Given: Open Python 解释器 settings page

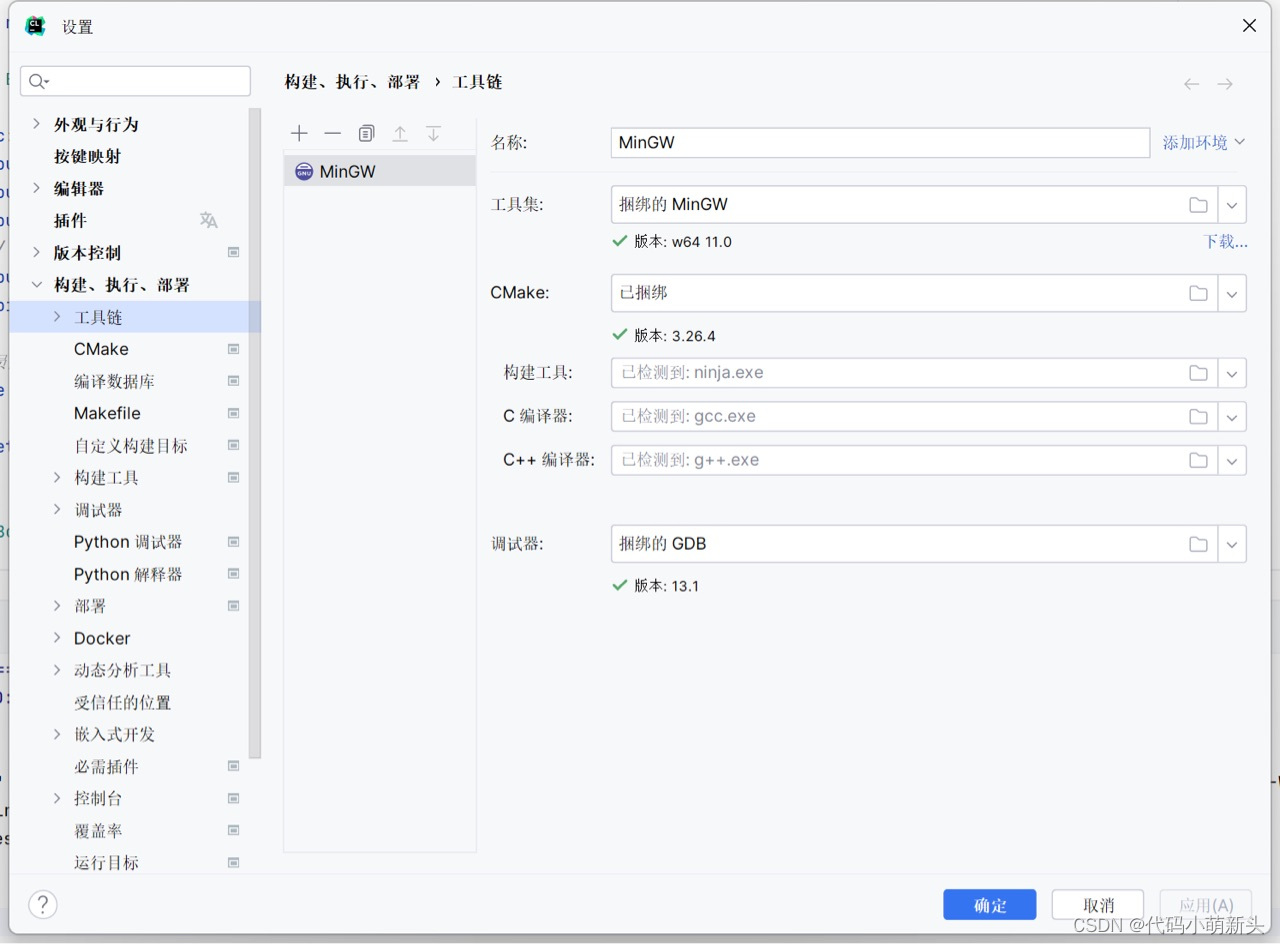Looking at the screenshot, I should (x=128, y=574).
